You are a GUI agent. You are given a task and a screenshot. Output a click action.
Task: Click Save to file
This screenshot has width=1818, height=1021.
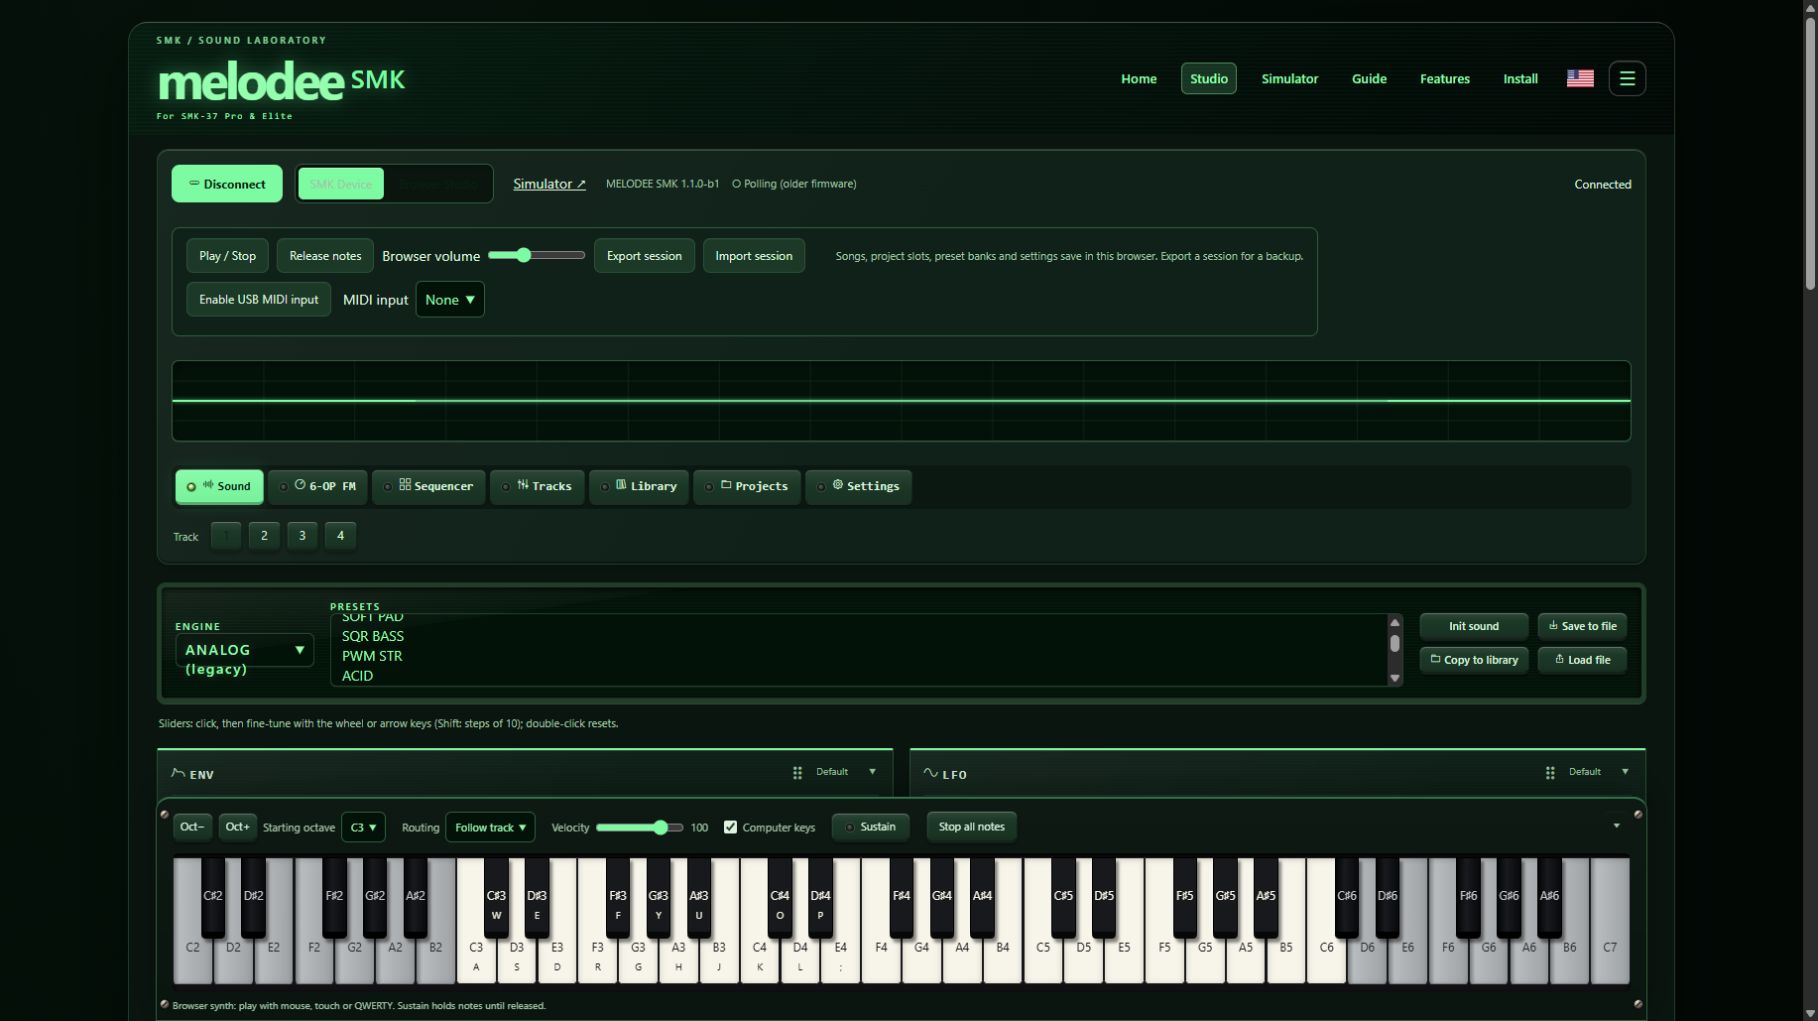(1582, 627)
